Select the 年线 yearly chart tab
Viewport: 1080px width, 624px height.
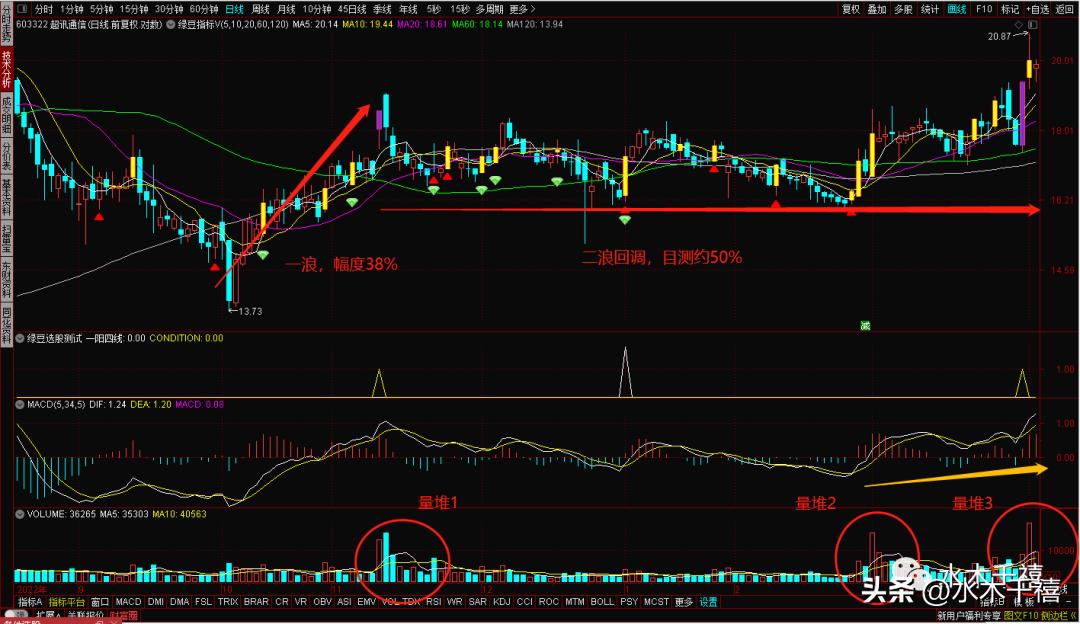pos(408,9)
